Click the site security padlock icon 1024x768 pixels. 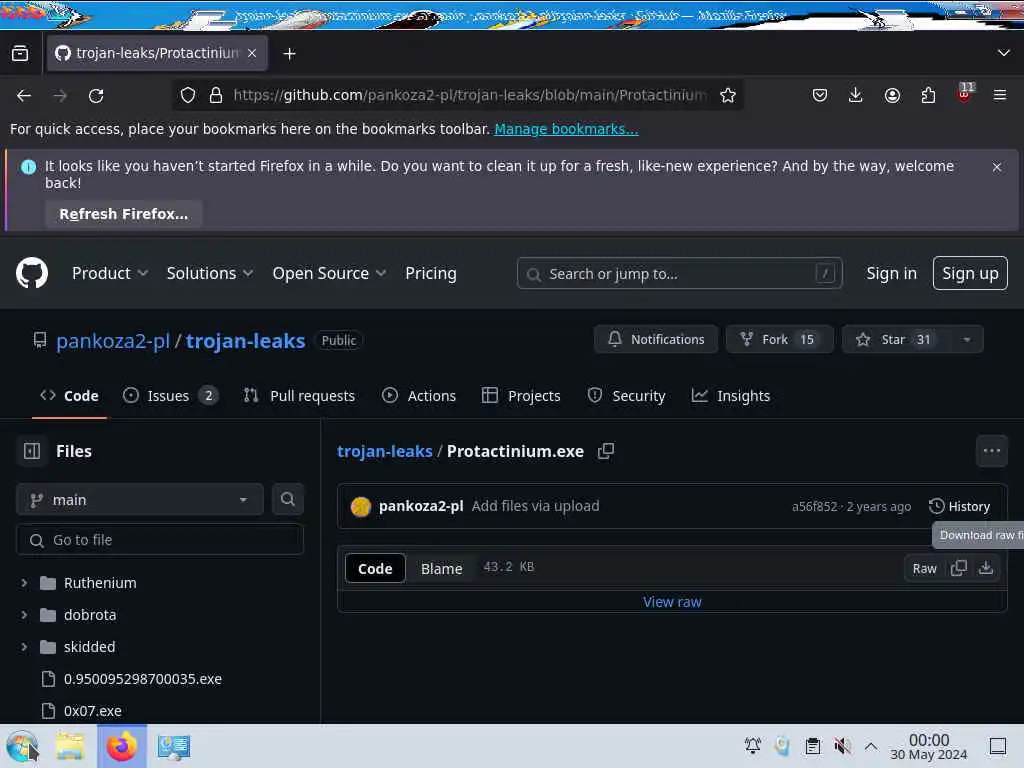[216, 95]
